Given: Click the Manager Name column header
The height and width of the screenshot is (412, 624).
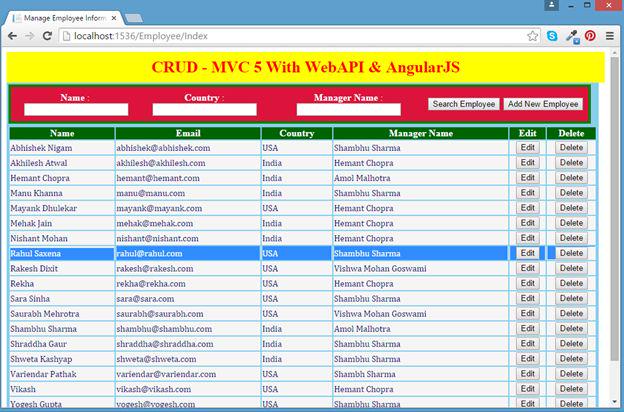Looking at the screenshot, I should pyautogui.click(x=421, y=133).
